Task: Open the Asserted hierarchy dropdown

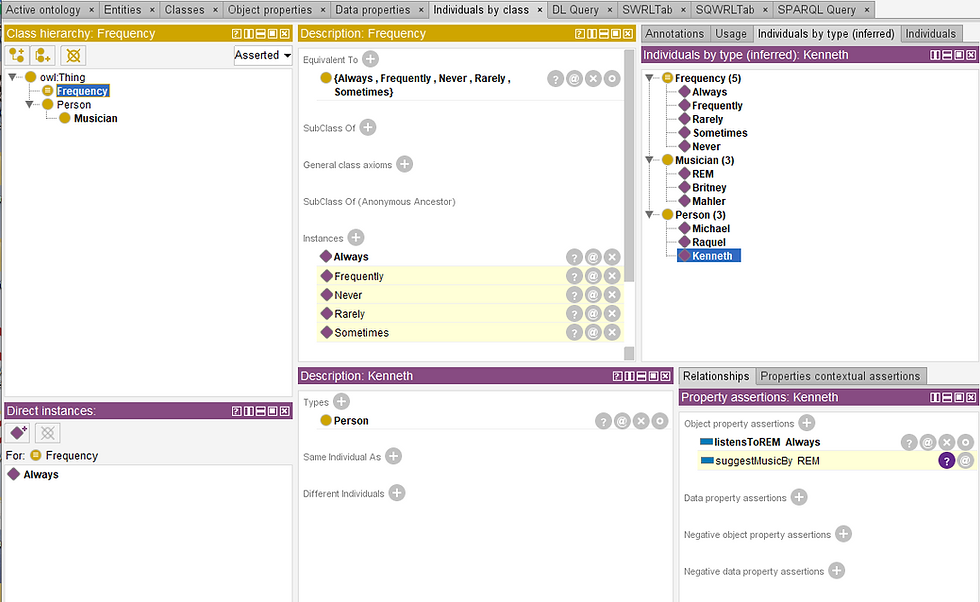Action: tap(263, 56)
